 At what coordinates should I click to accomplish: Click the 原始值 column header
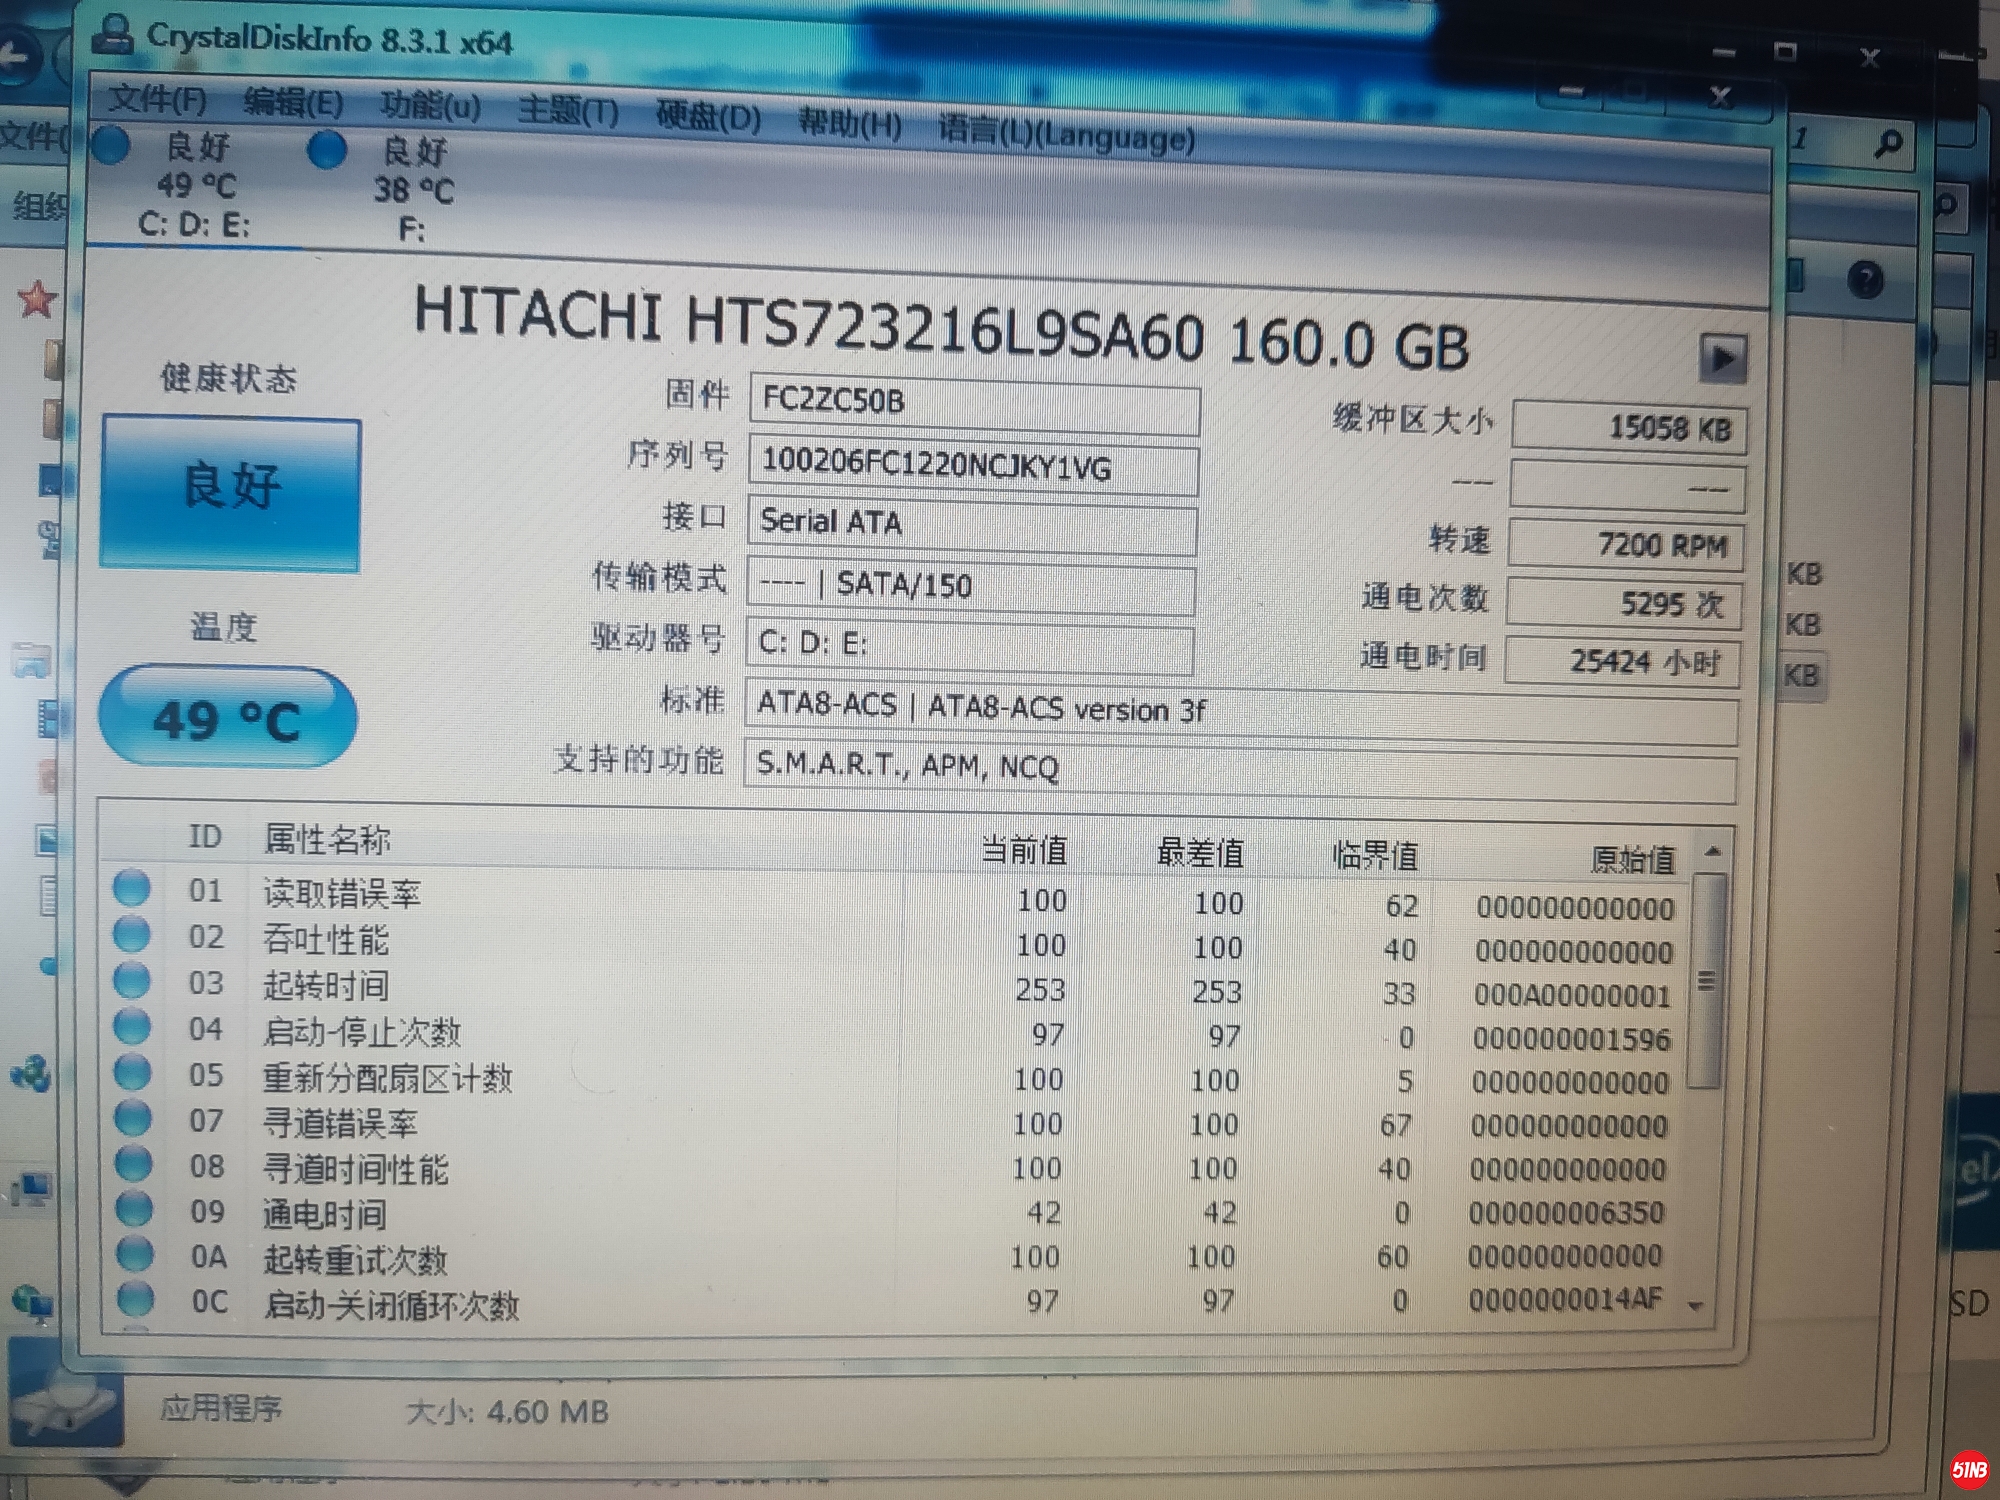(1633, 859)
